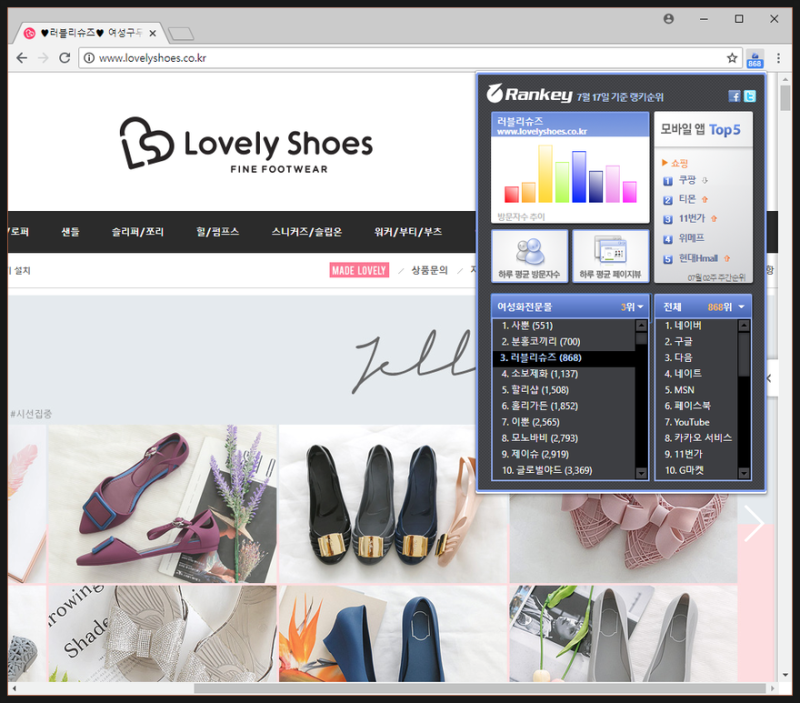Click 쿠팡 in mobile app Top5
Image resolution: width=800 pixels, height=703 pixels.
[687, 180]
